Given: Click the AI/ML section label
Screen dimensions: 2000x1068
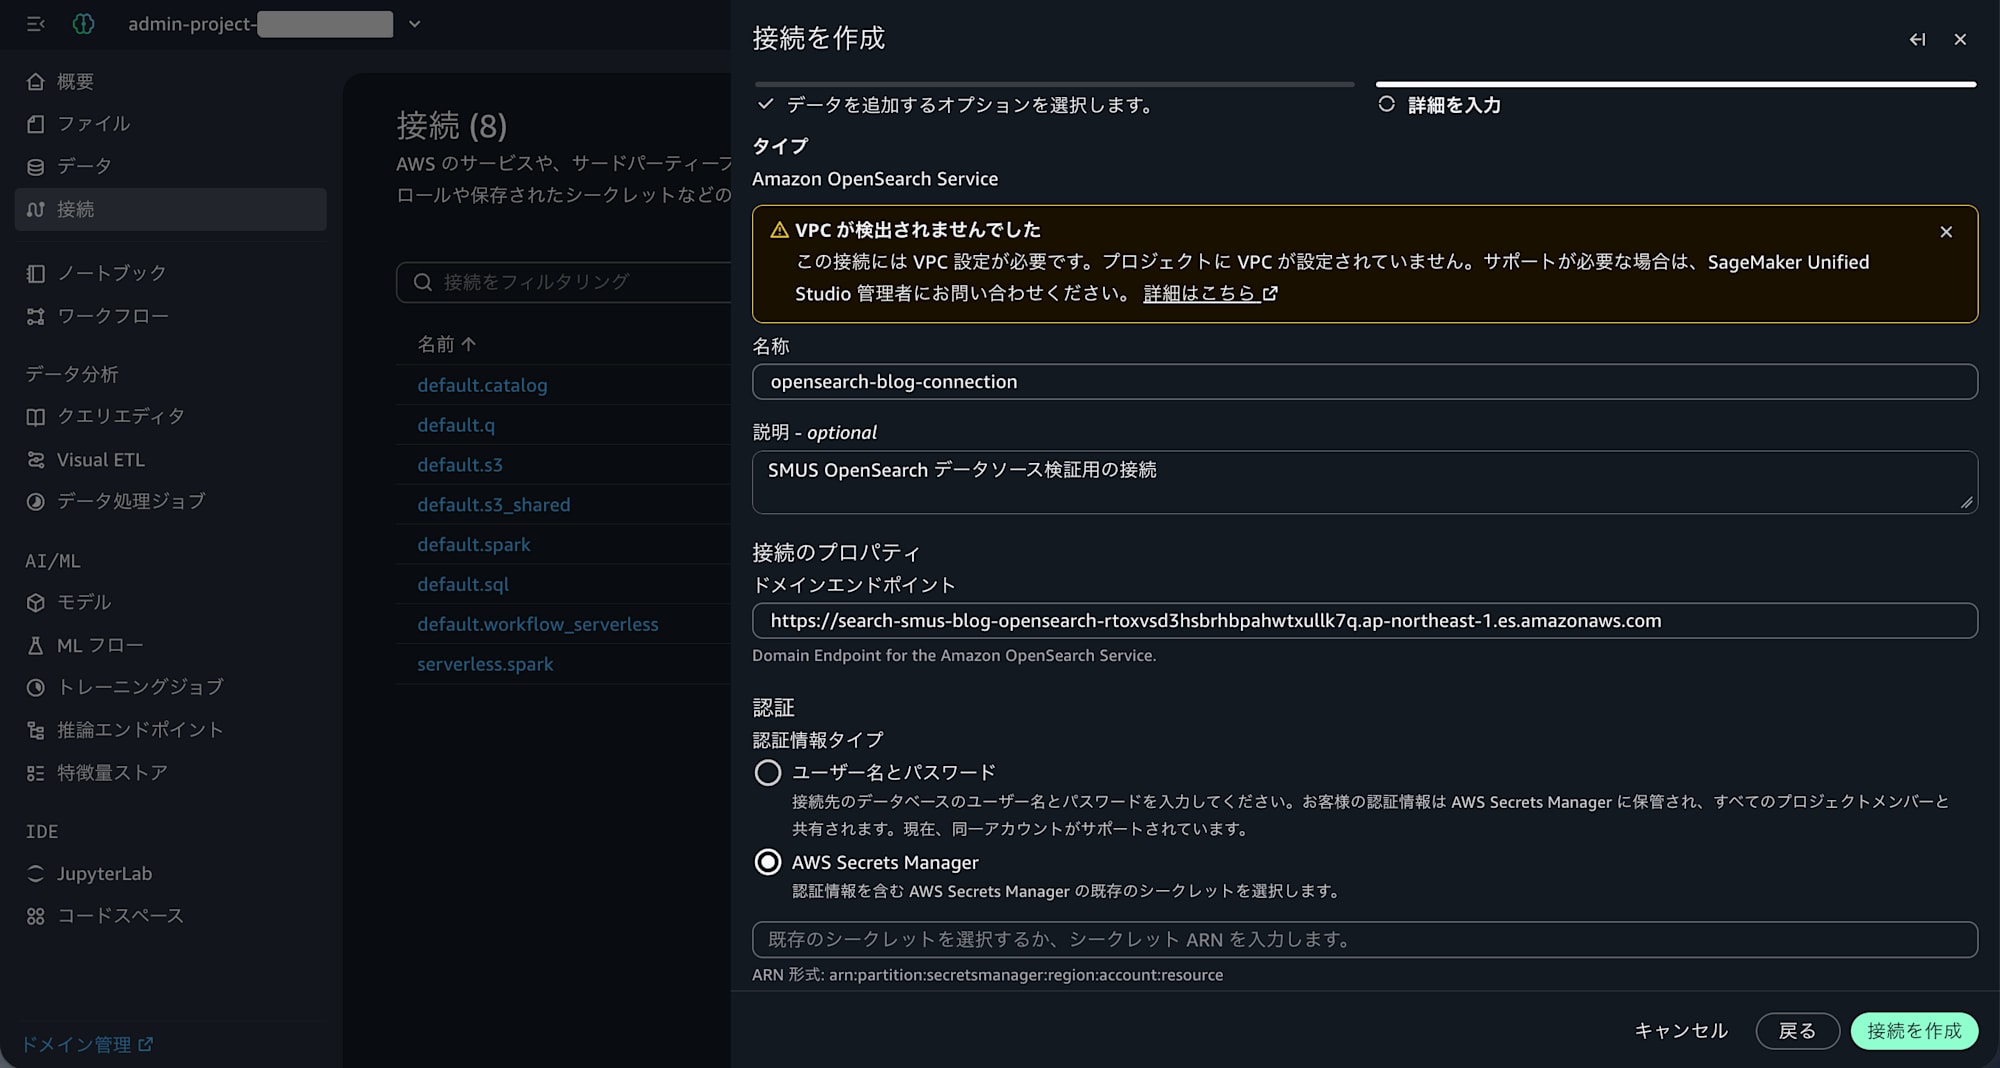Looking at the screenshot, I should [53, 561].
